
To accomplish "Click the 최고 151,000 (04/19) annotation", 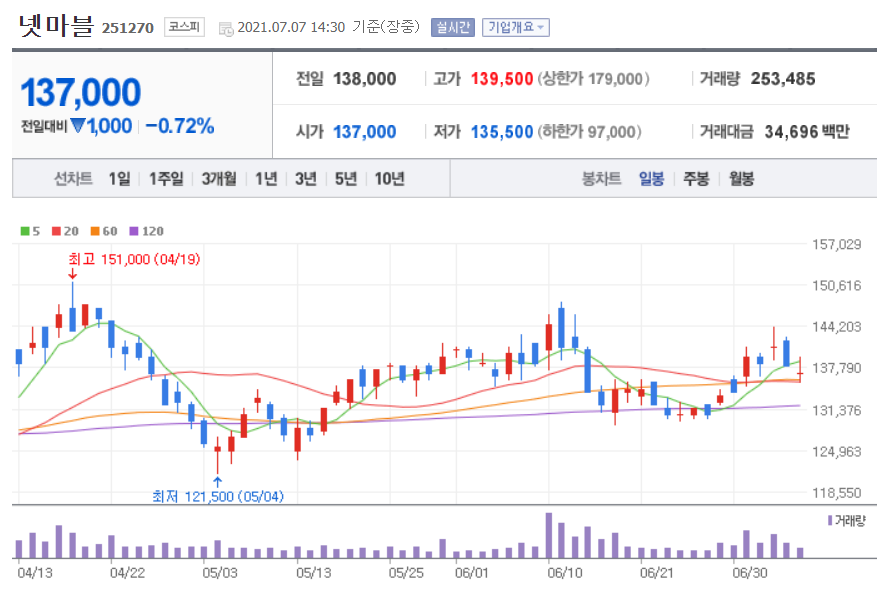I will pos(134,259).
